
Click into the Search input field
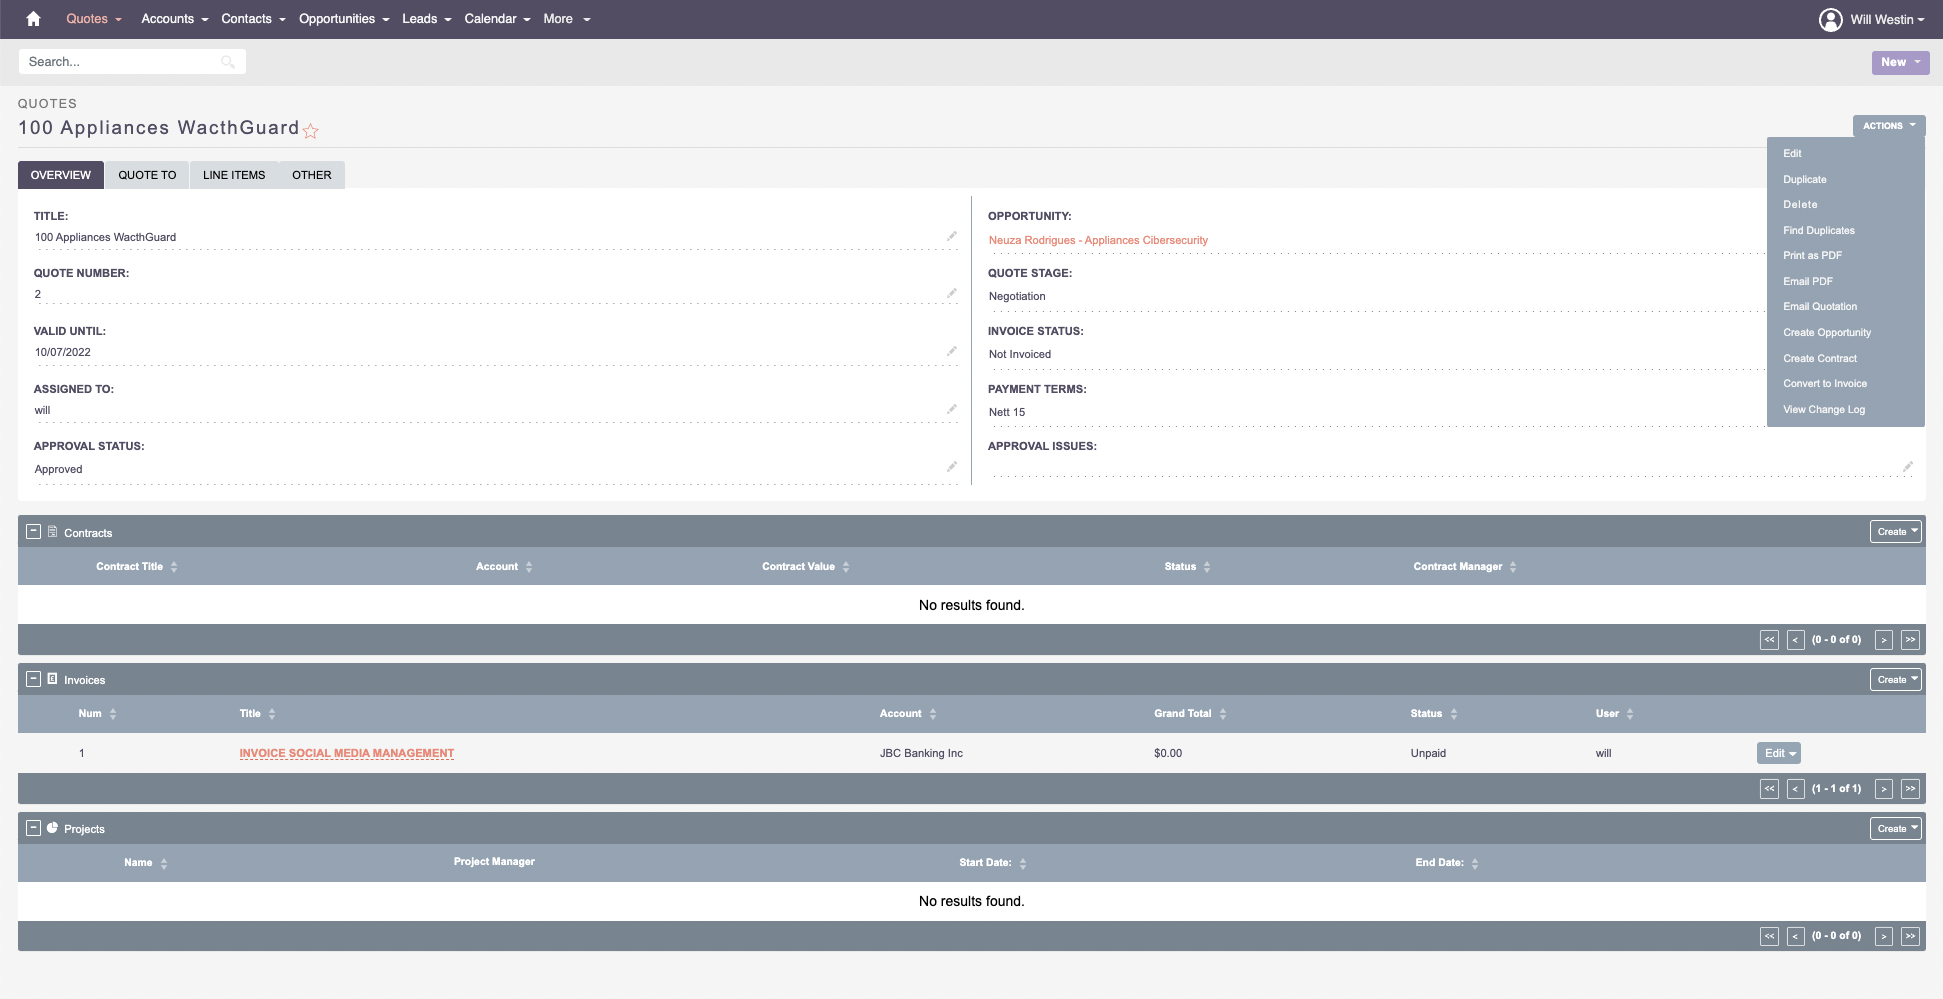120,62
